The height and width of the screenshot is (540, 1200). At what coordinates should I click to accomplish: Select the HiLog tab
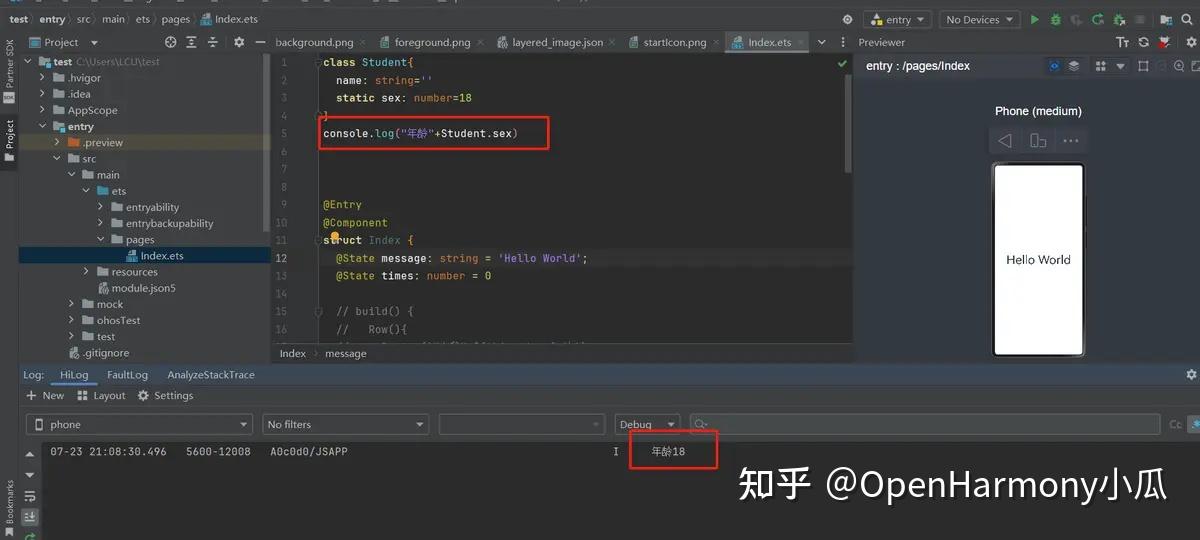coord(74,375)
